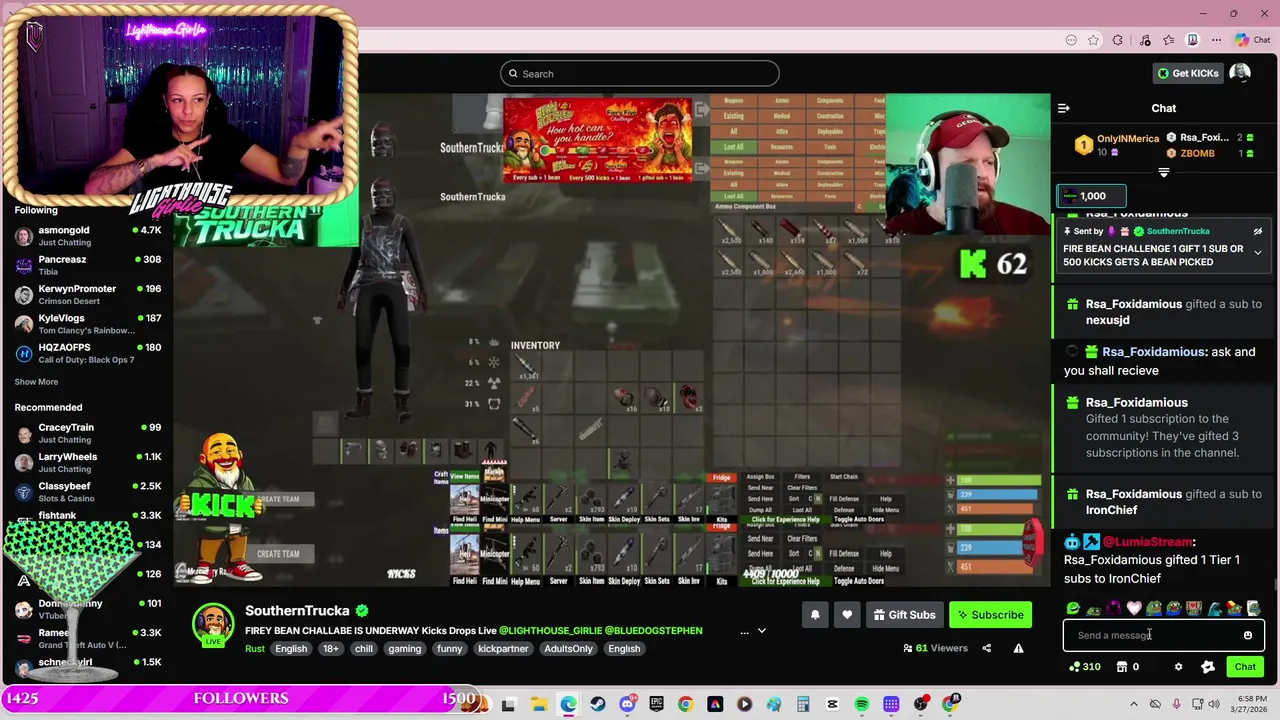Screen dimensions: 1280x720
Task: Open chat settings gear icon
Action: pos(1178,667)
